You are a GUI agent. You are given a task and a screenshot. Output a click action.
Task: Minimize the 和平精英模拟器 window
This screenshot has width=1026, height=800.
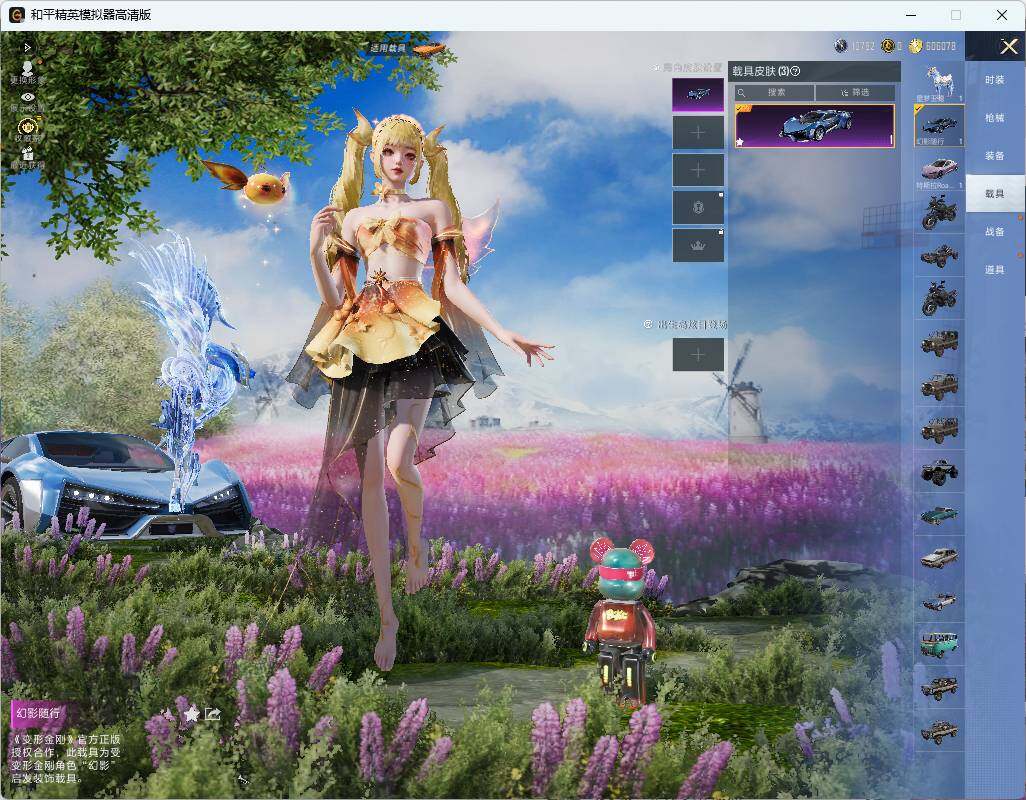[911, 14]
